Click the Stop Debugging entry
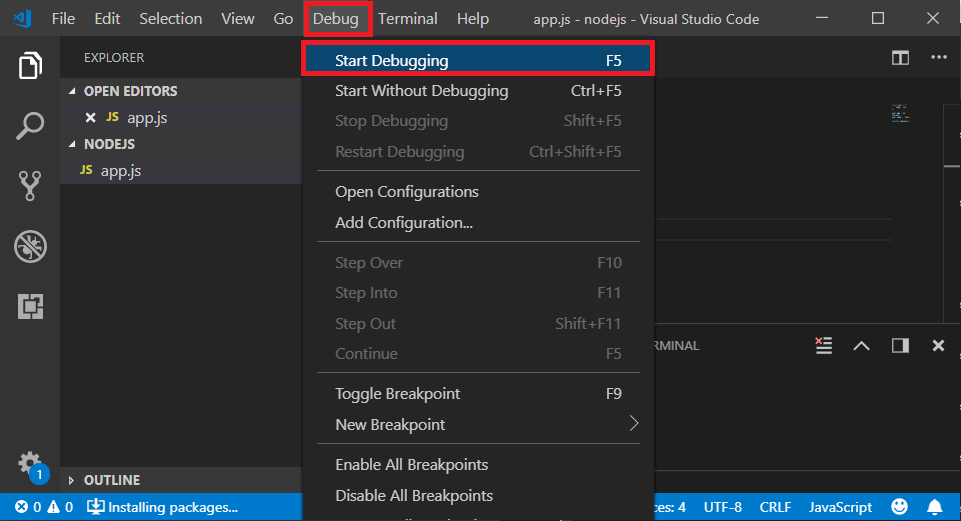 478,121
